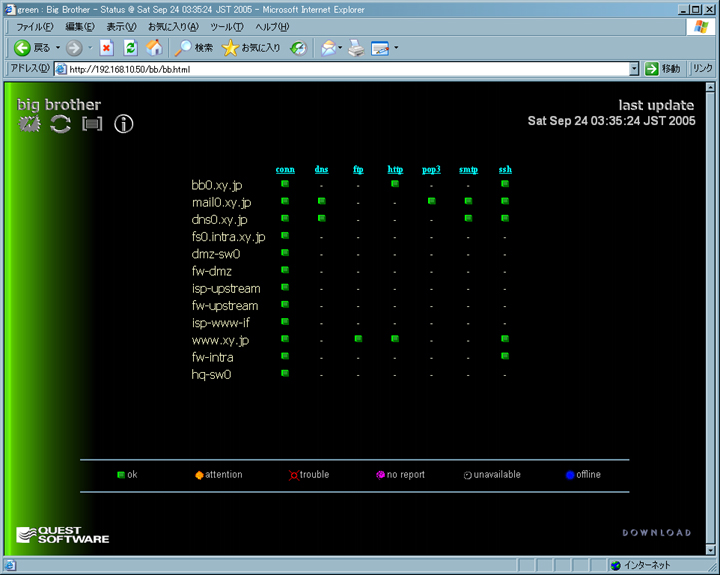Open Big Brother condensed view icon
The image size is (720, 575).
point(92,124)
